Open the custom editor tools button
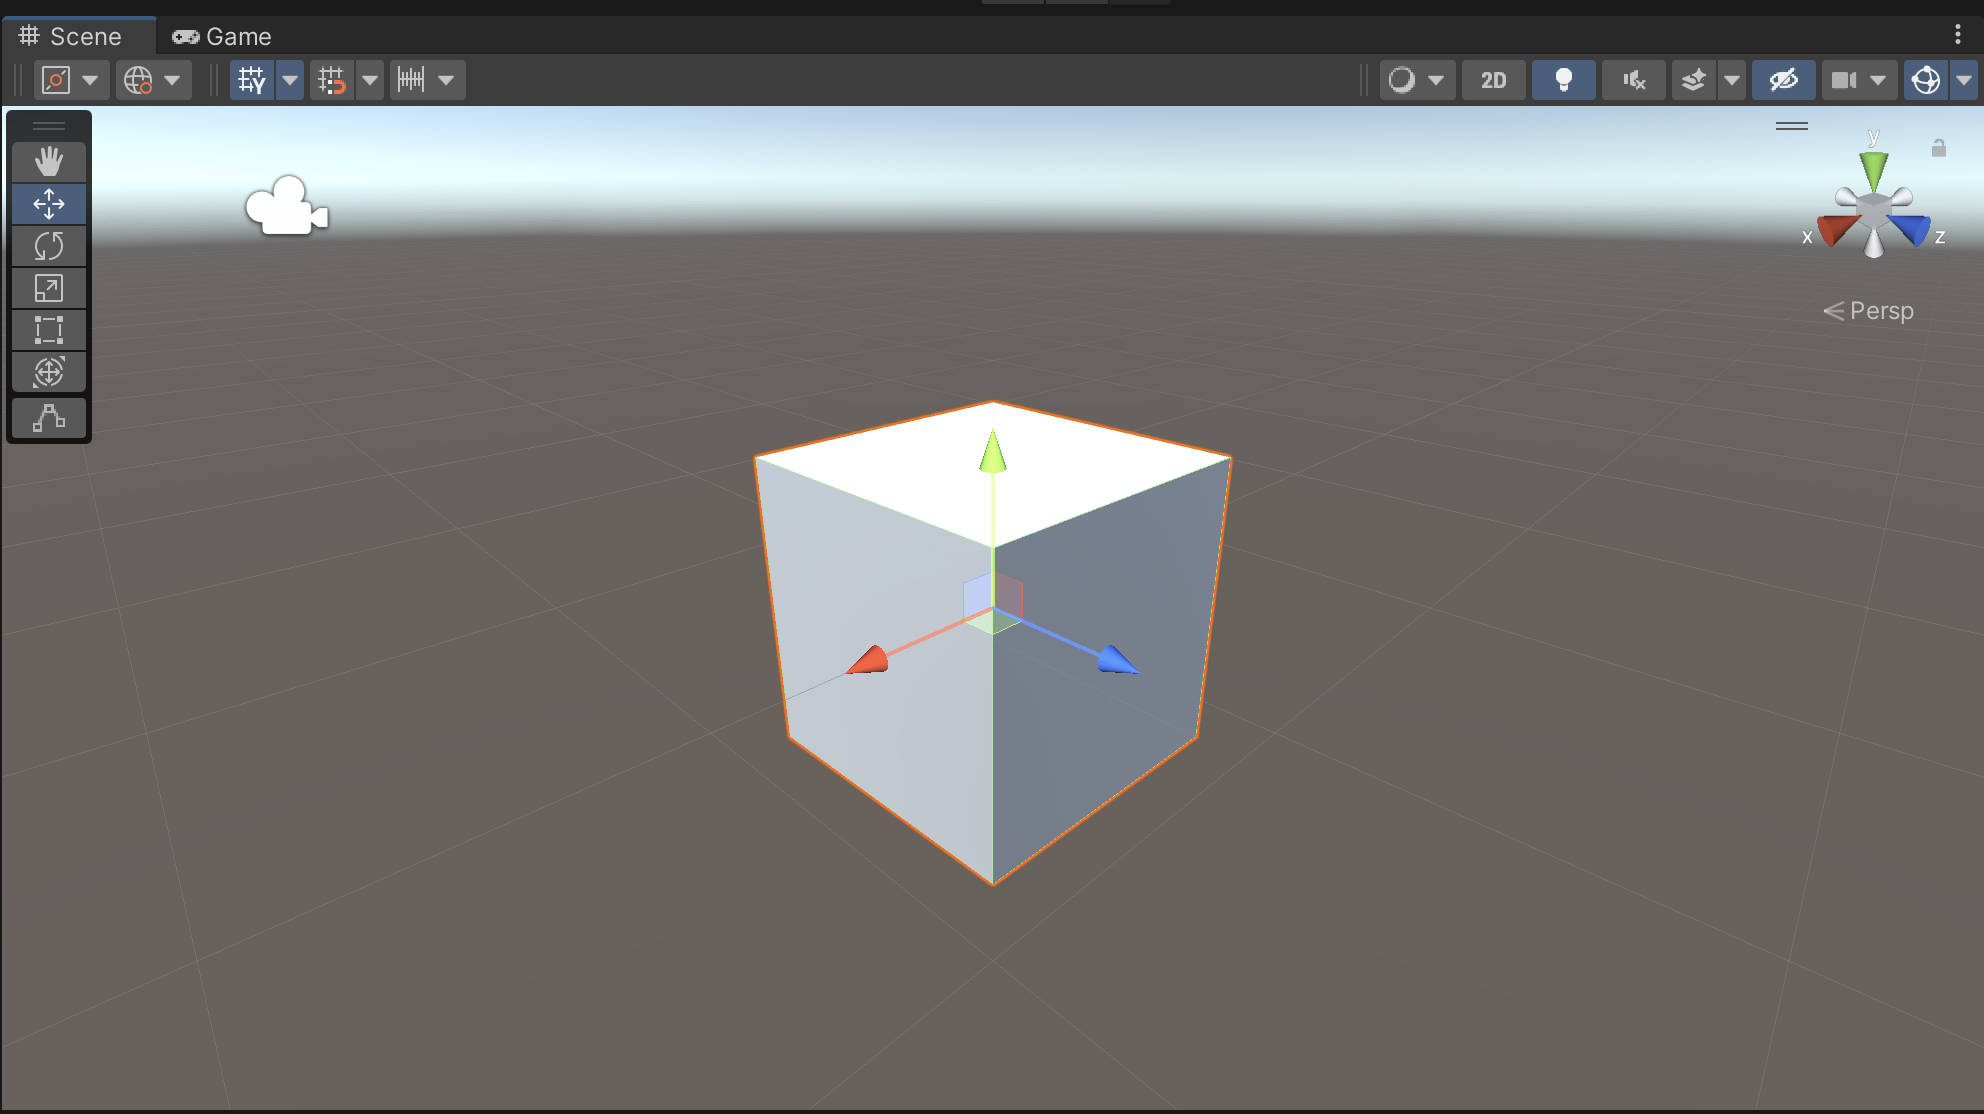This screenshot has height=1114, width=1984. coord(48,417)
